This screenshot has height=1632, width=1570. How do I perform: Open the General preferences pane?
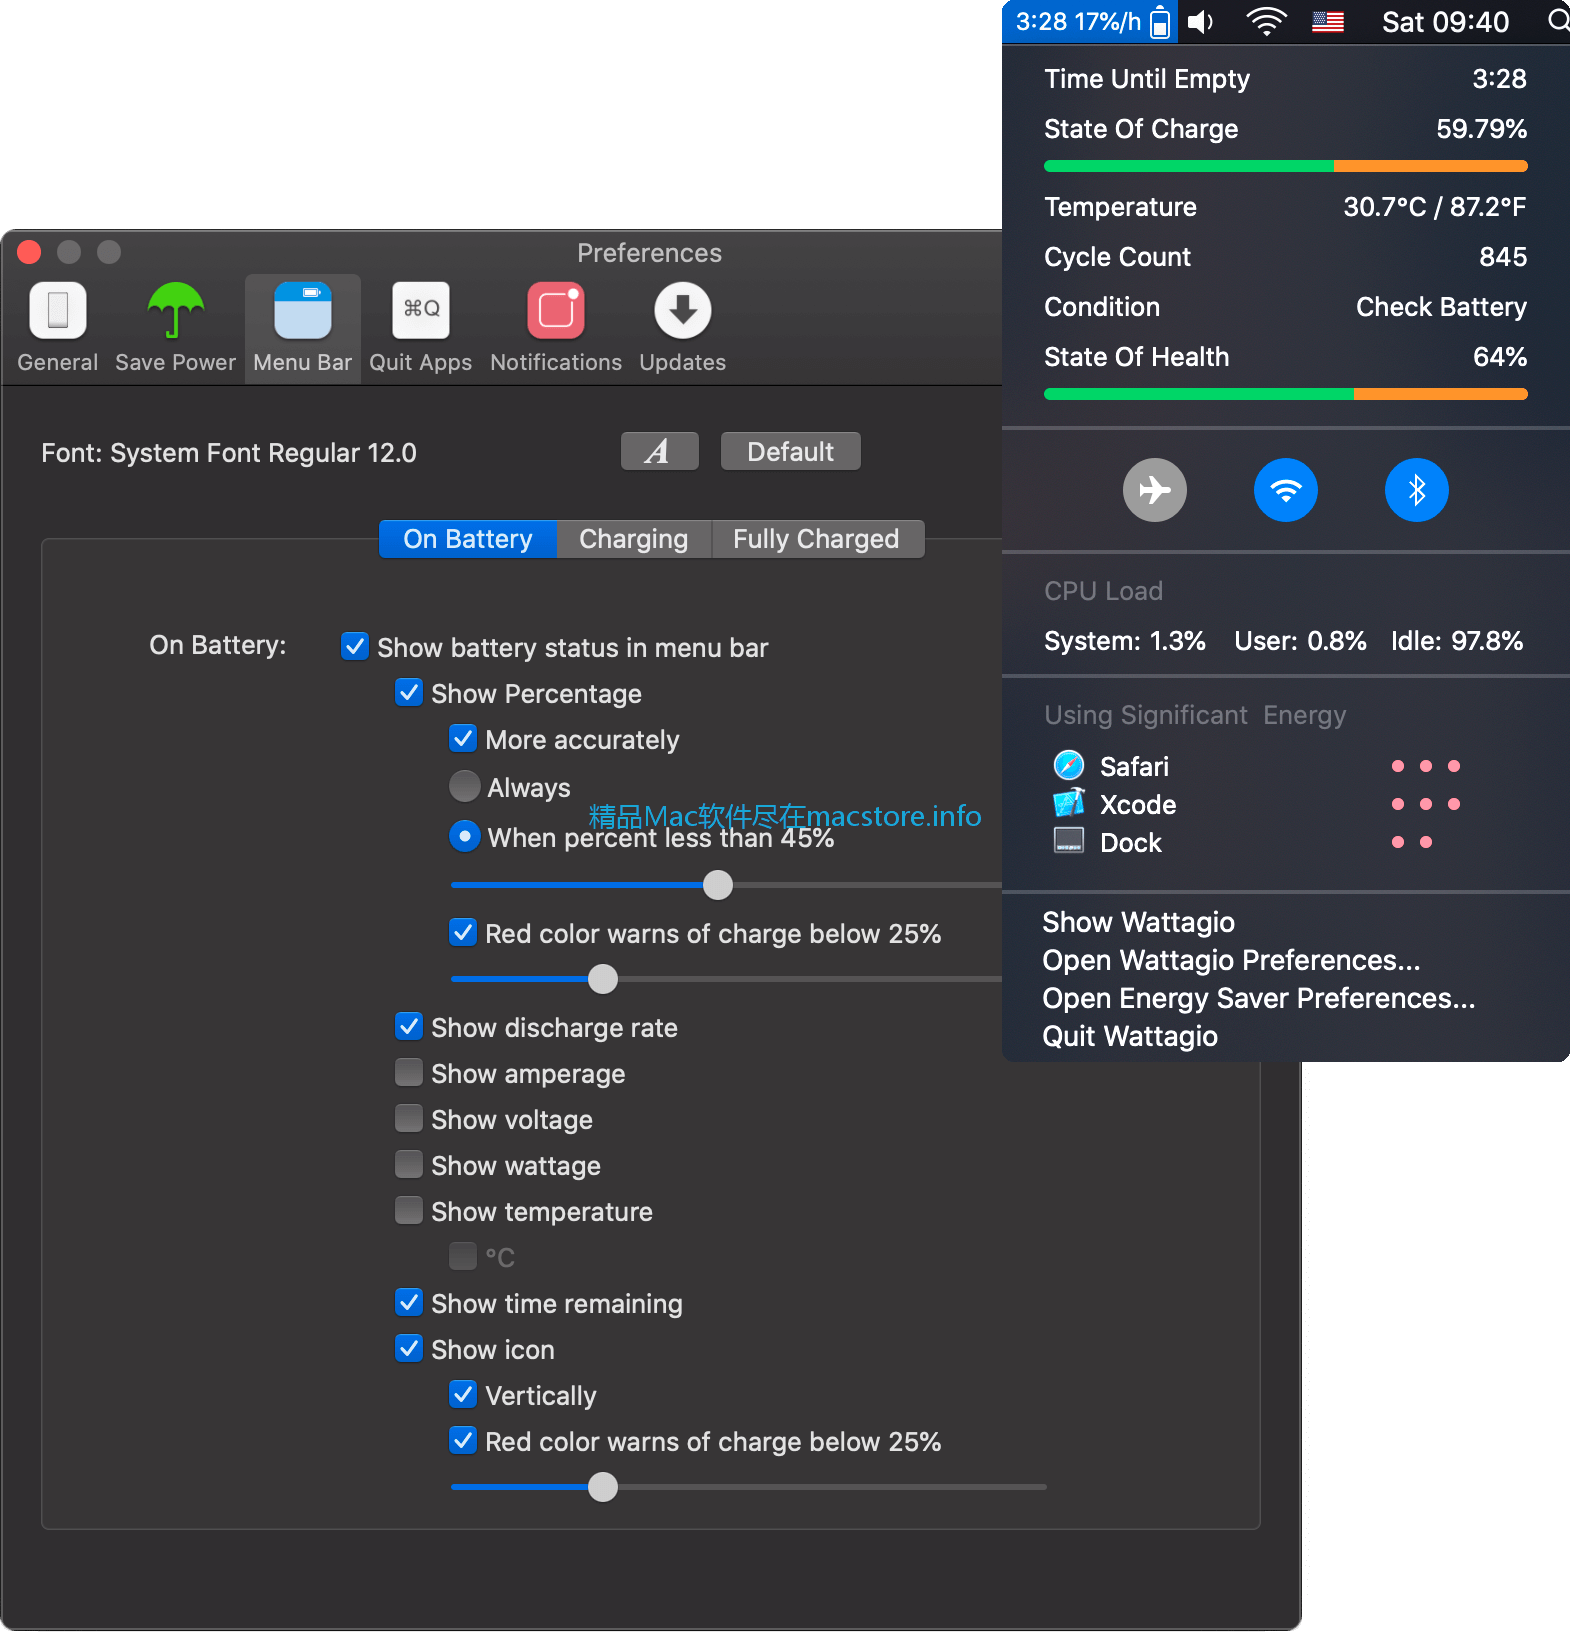(58, 328)
